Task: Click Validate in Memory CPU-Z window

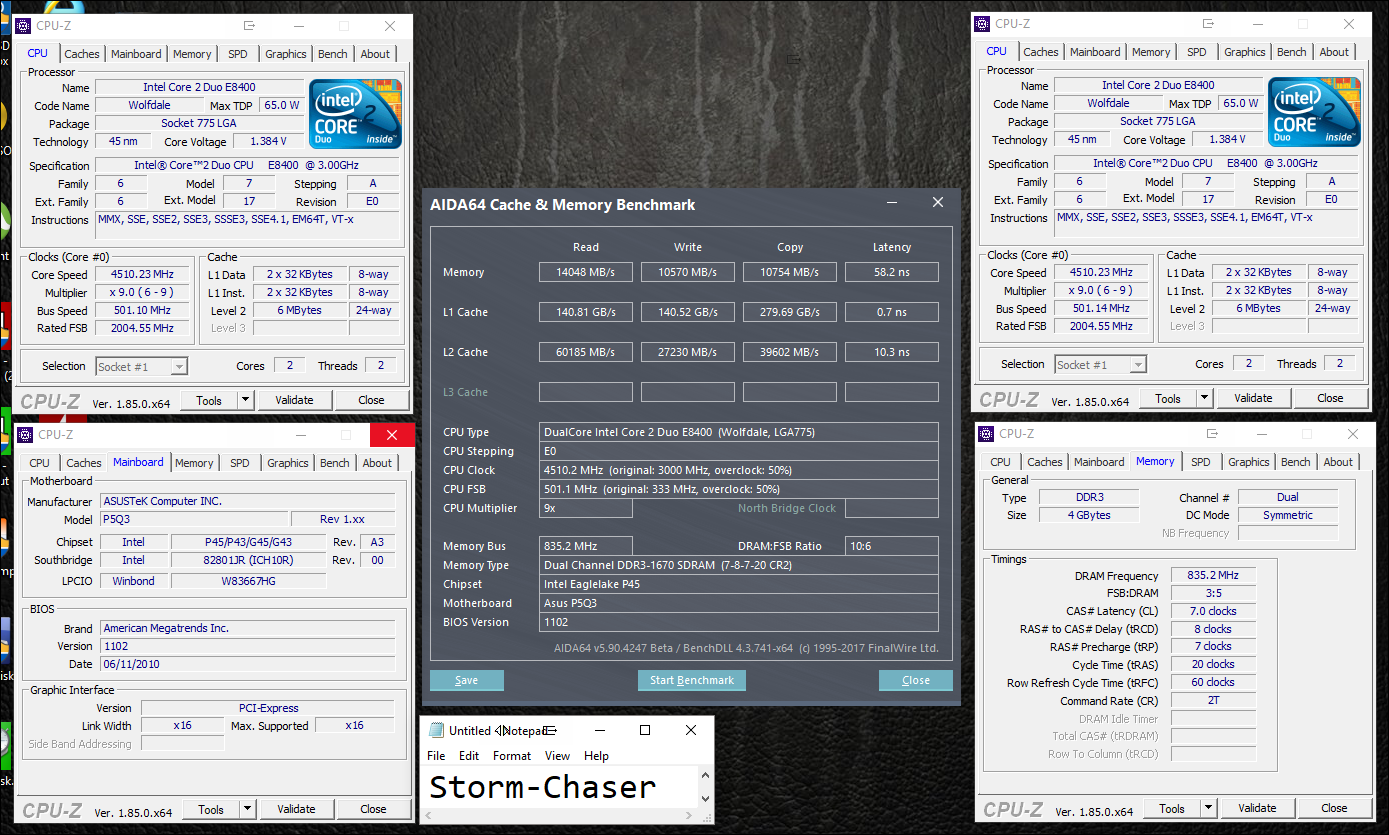Action: [x=1257, y=808]
